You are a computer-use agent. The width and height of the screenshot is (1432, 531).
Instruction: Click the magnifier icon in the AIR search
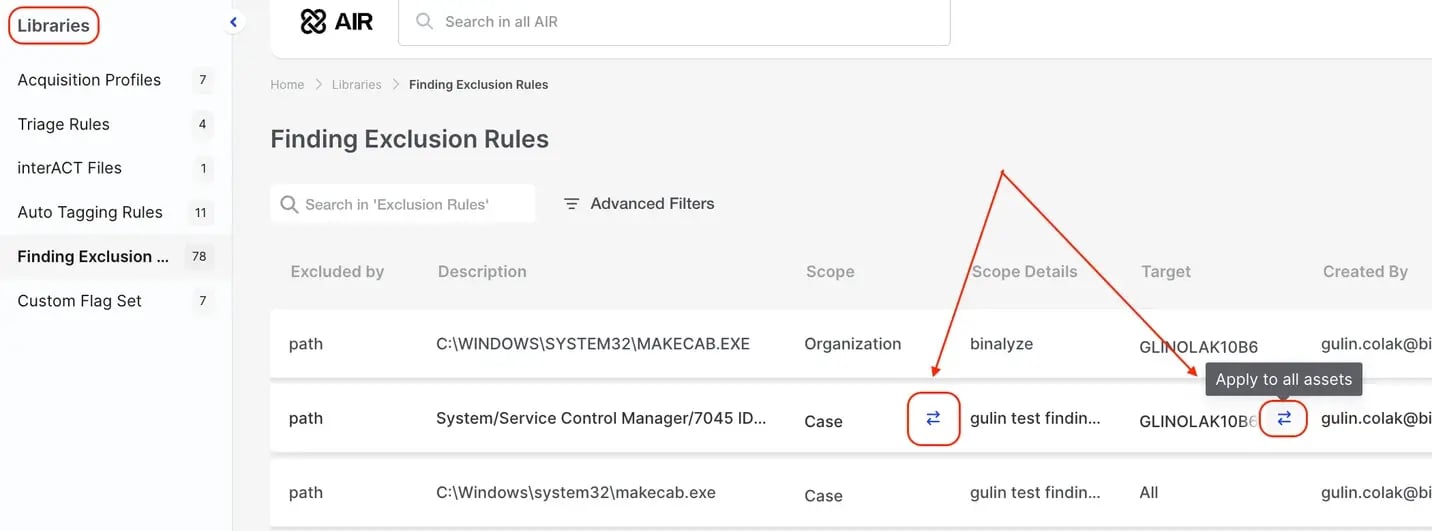pos(425,21)
